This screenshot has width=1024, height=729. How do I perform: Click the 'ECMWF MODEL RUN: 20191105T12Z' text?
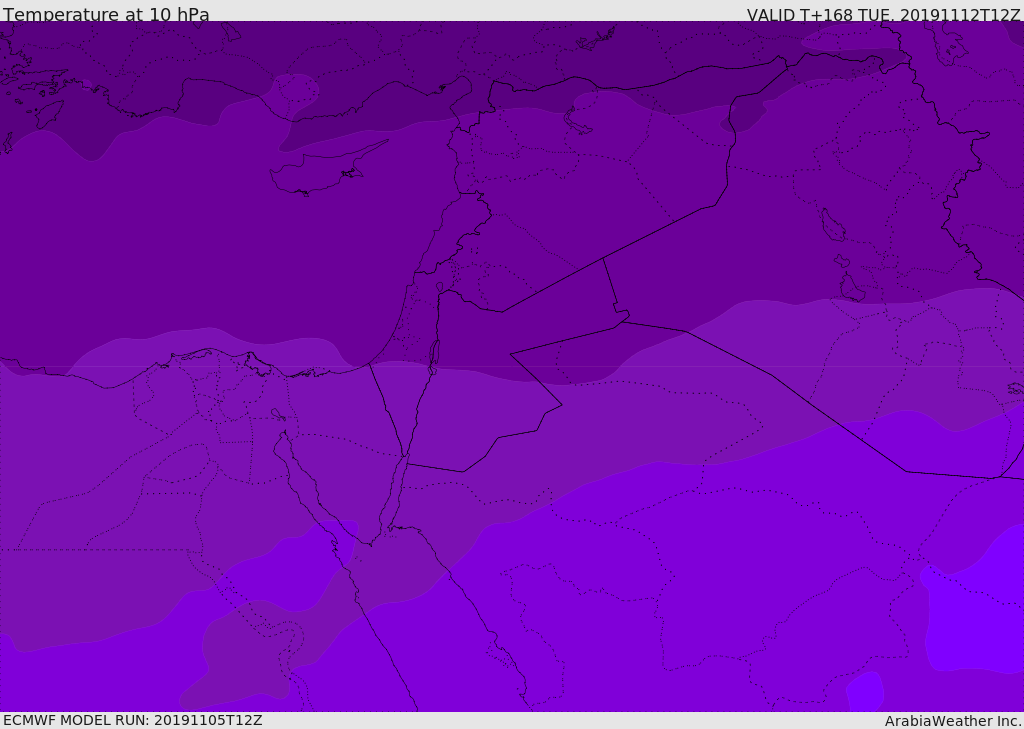[x=133, y=720]
